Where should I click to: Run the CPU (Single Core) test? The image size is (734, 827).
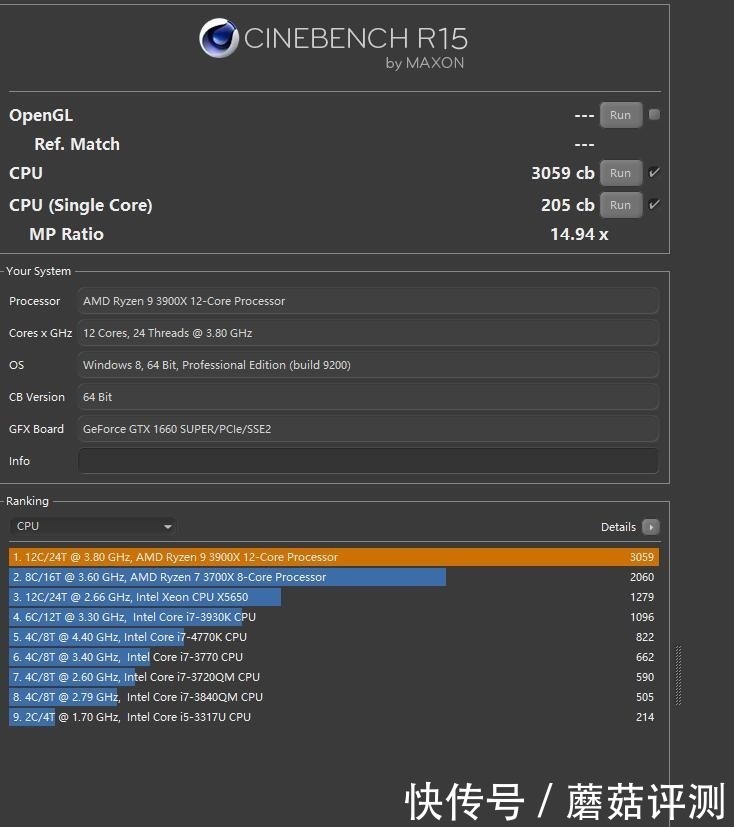tap(620, 205)
